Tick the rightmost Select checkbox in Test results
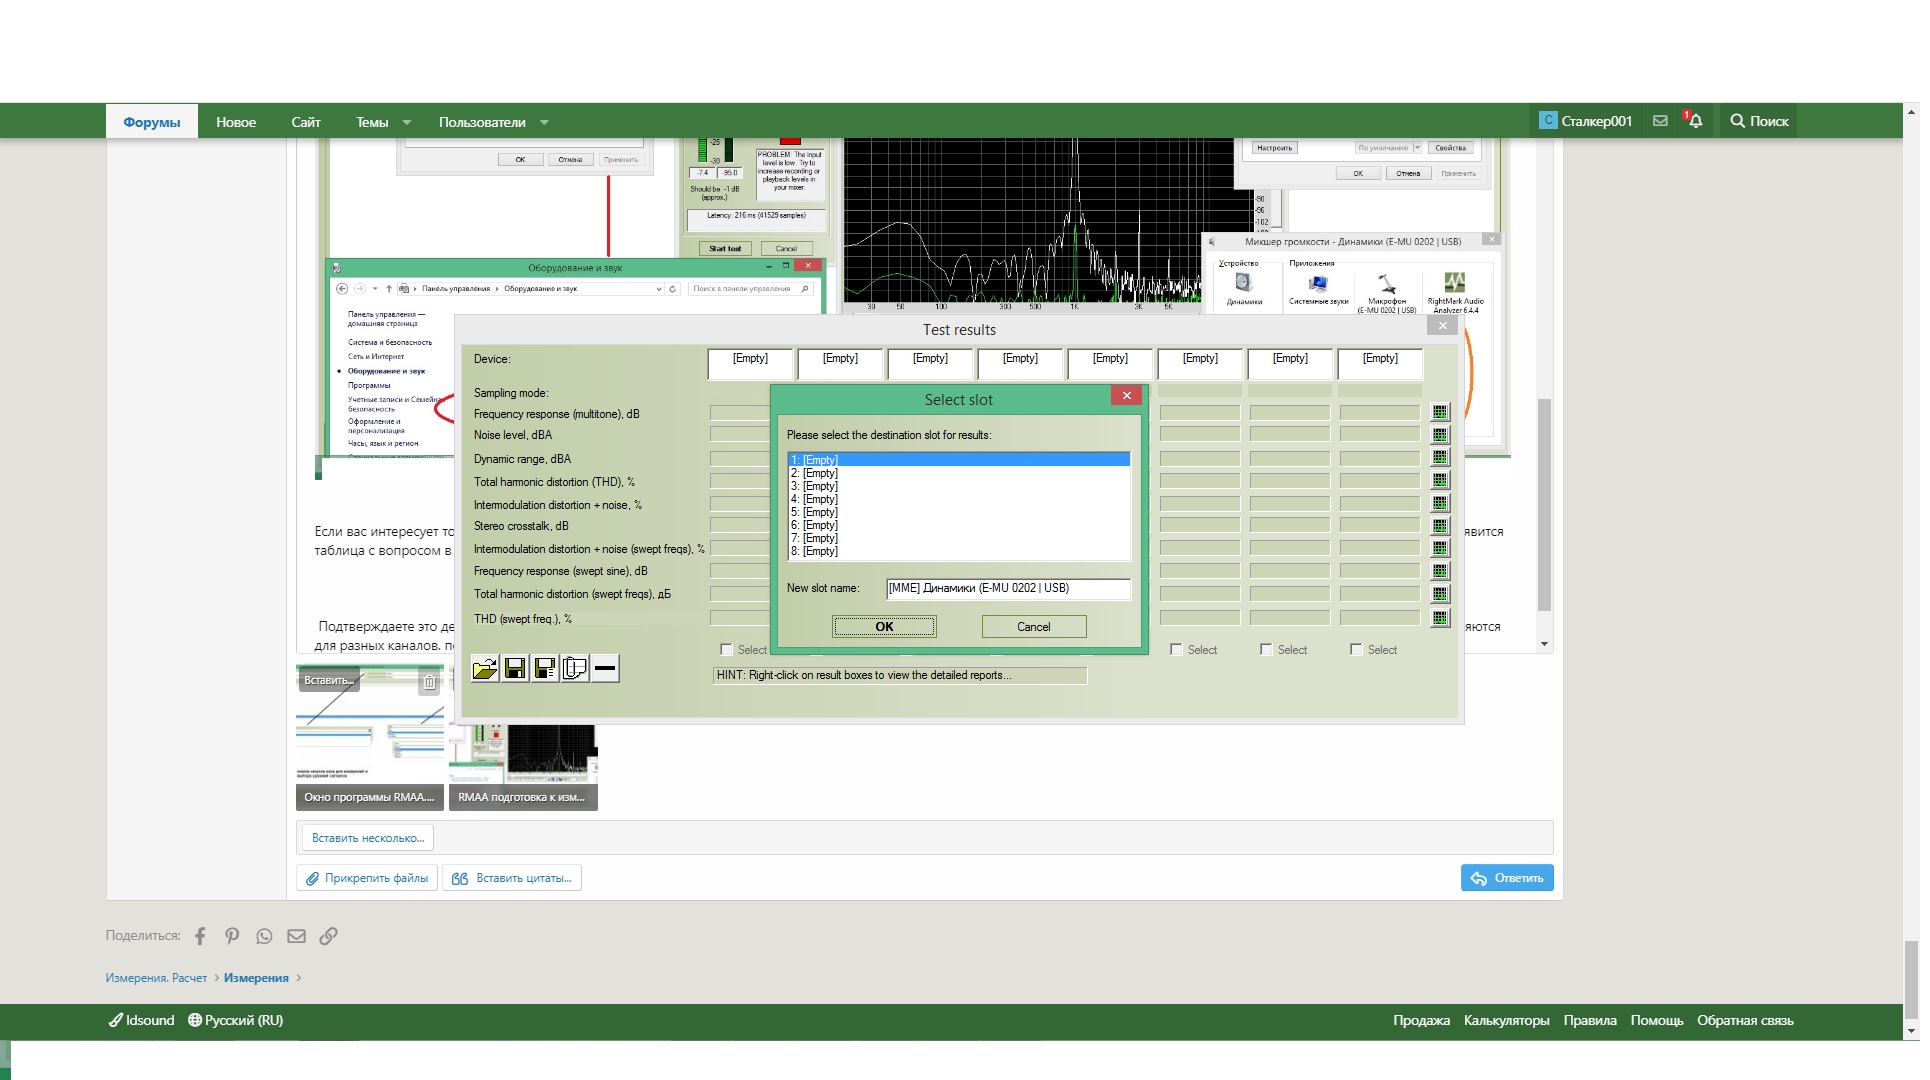1930x1080 pixels. (1356, 650)
